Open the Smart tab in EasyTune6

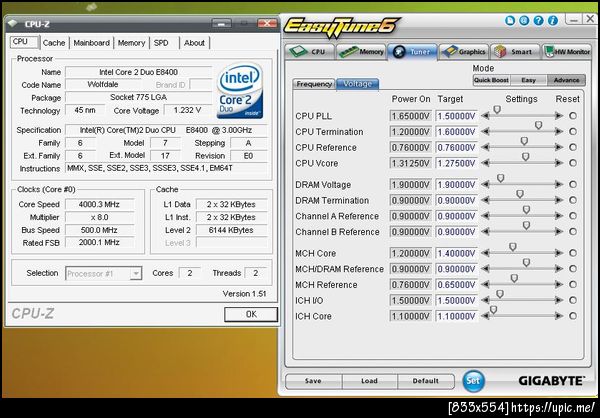coord(515,52)
